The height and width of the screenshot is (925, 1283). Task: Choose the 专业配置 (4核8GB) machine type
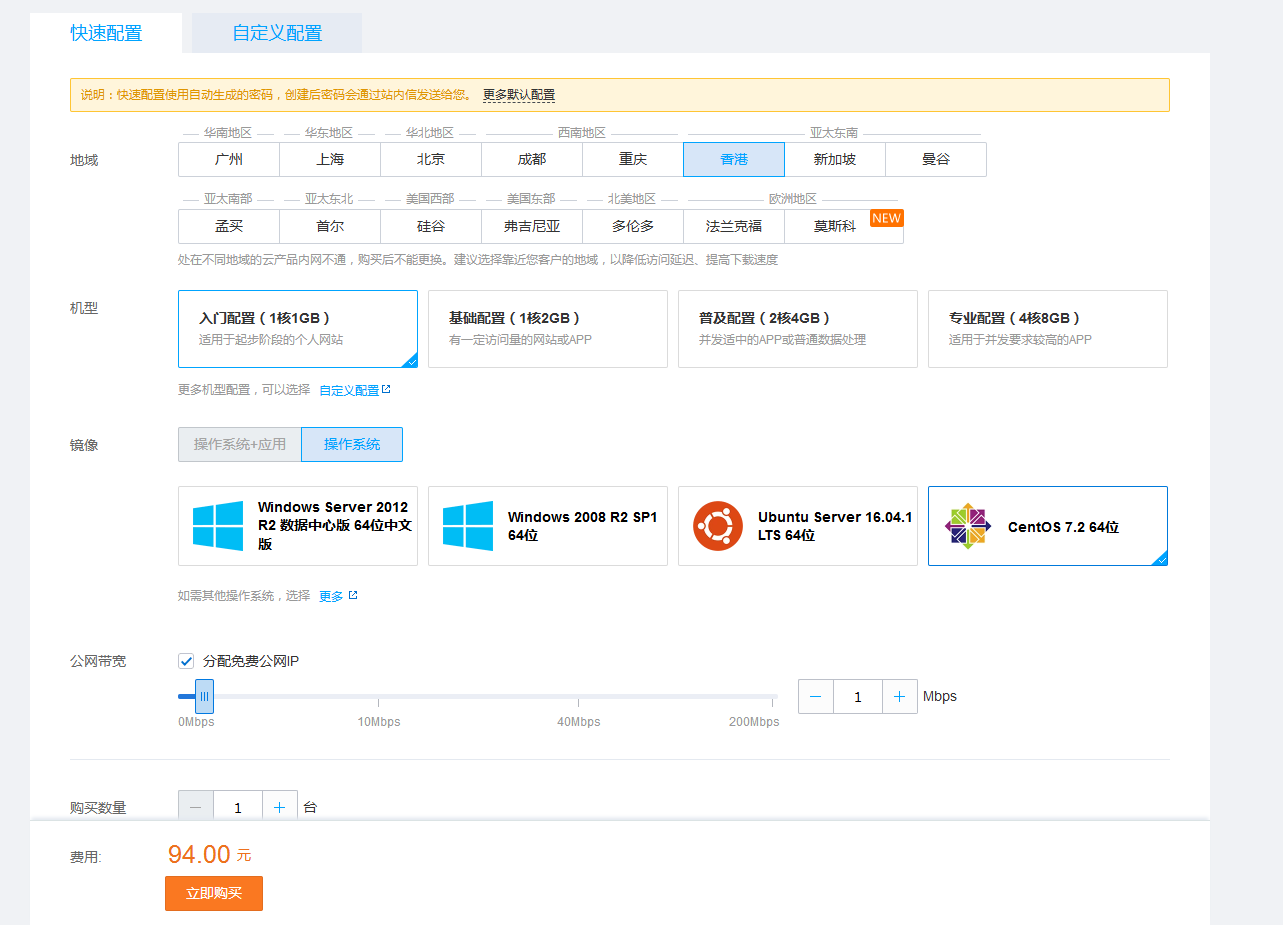(1047, 329)
